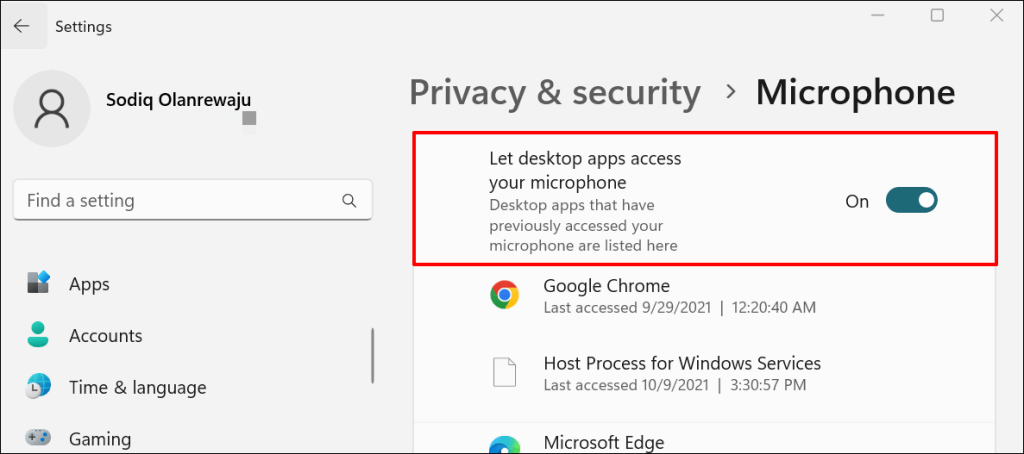Click the Gaming controller icon
1024x454 pixels.
click(x=39, y=438)
